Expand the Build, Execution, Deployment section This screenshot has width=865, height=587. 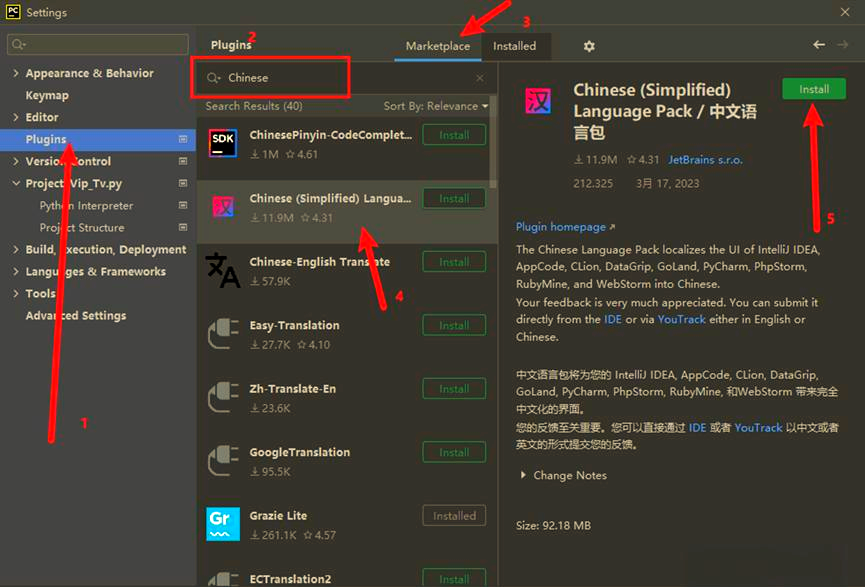15,250
